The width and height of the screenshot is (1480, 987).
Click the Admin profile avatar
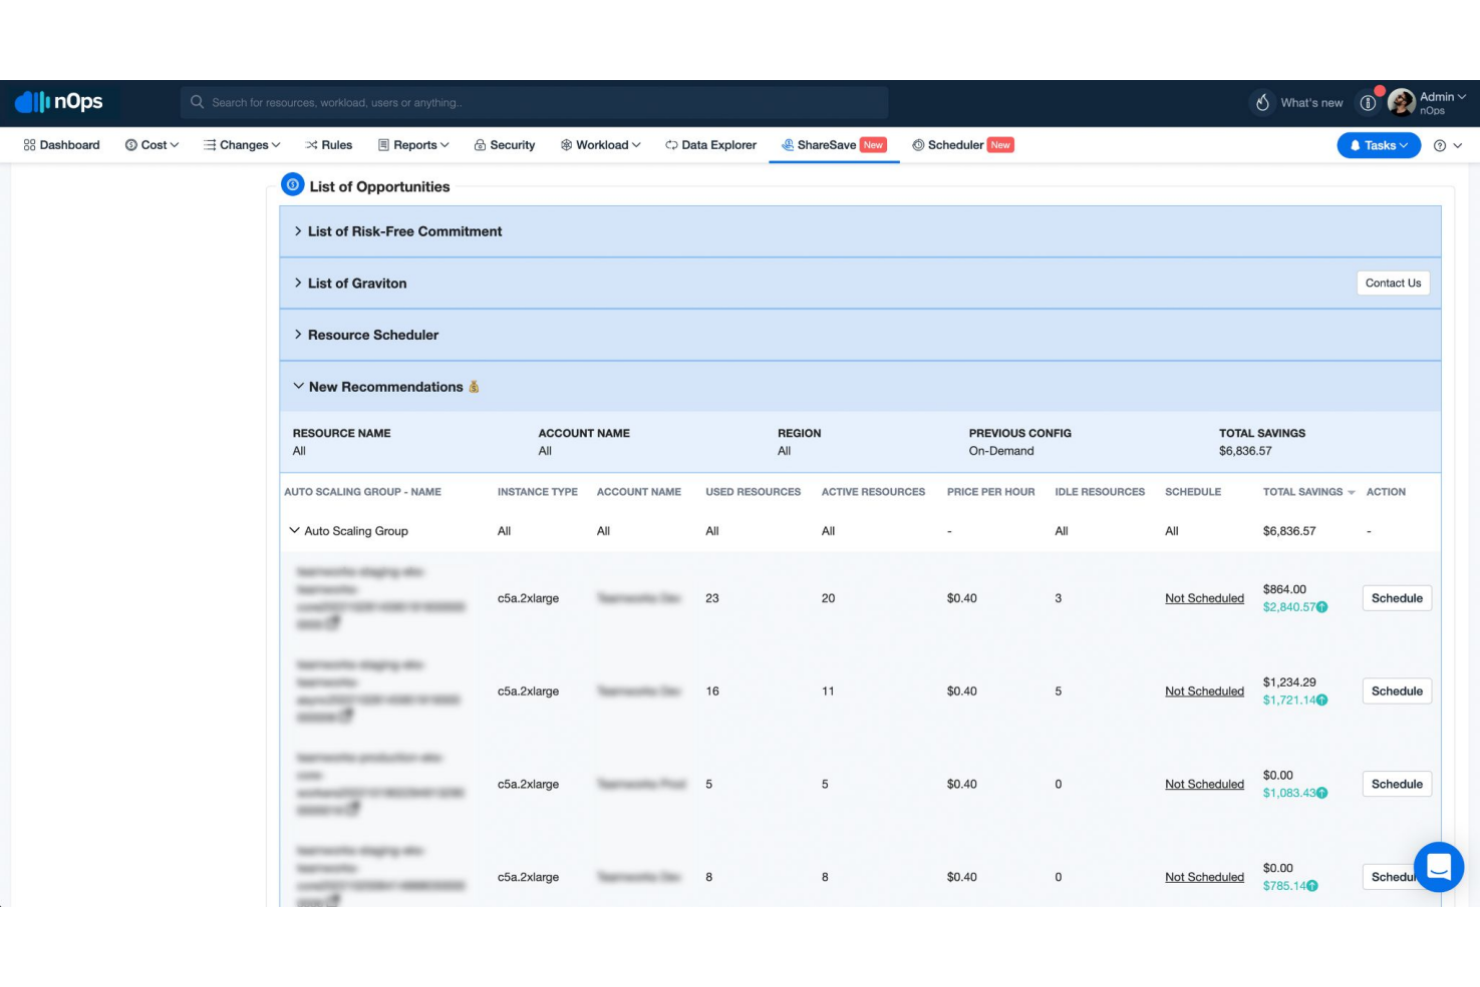(1404, 102)
